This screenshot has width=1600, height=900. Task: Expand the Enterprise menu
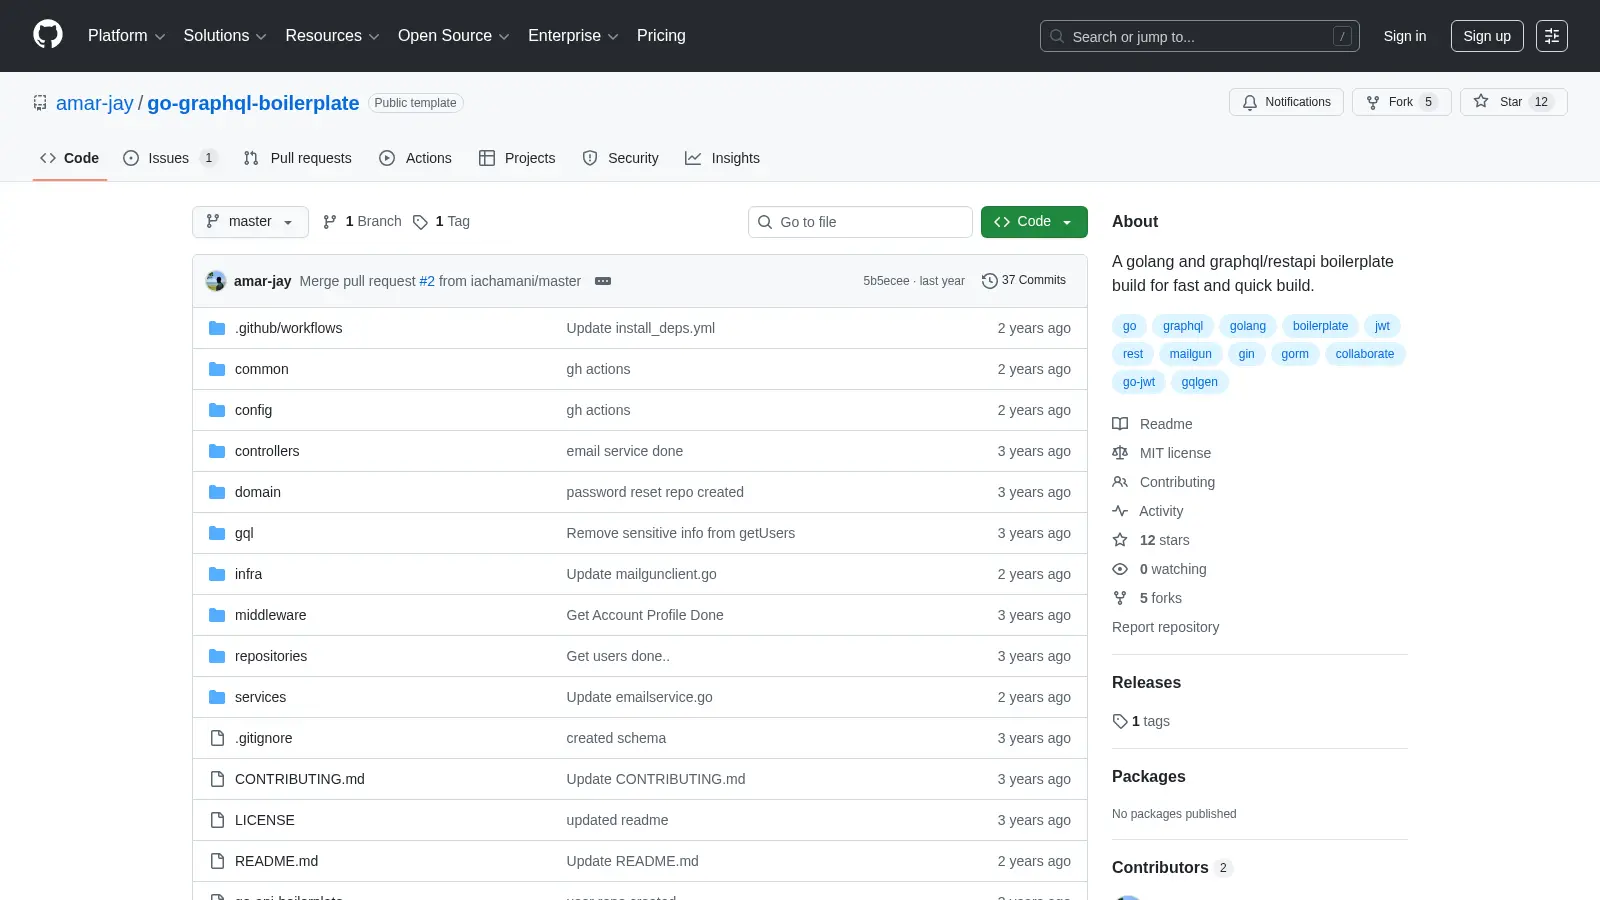573,36
